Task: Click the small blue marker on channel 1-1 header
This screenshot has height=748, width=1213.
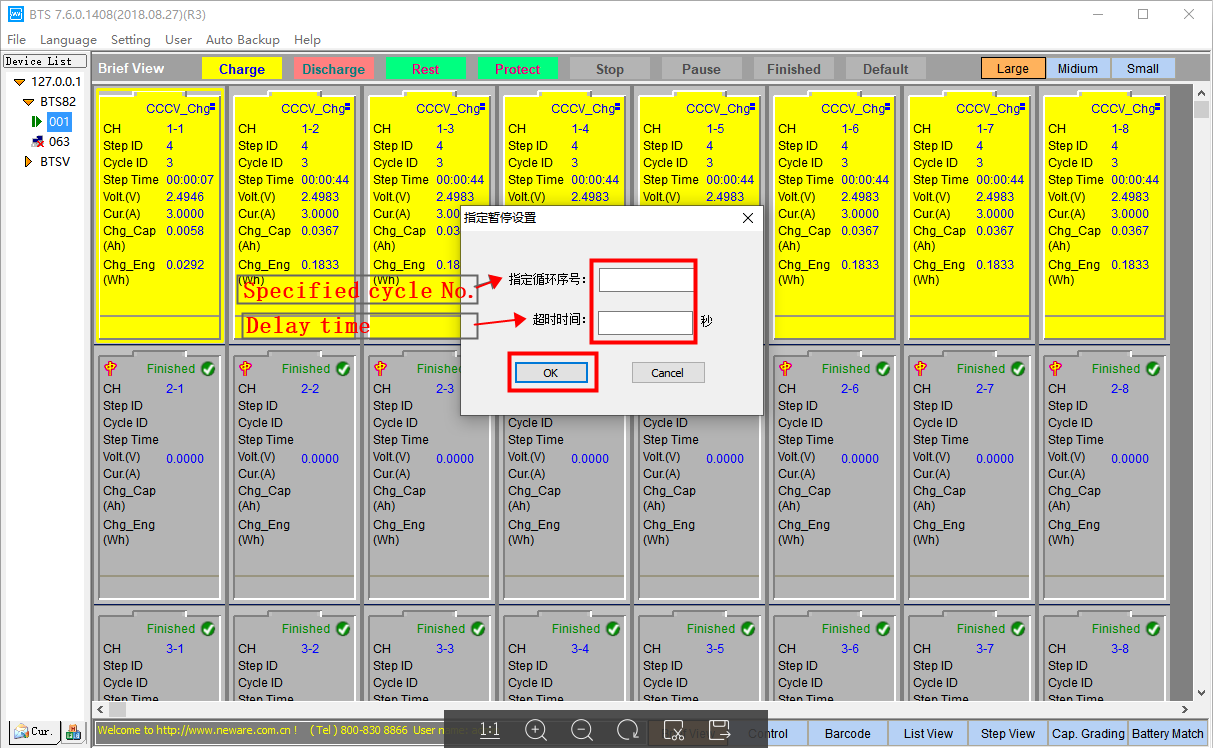Action: [211, 106]
